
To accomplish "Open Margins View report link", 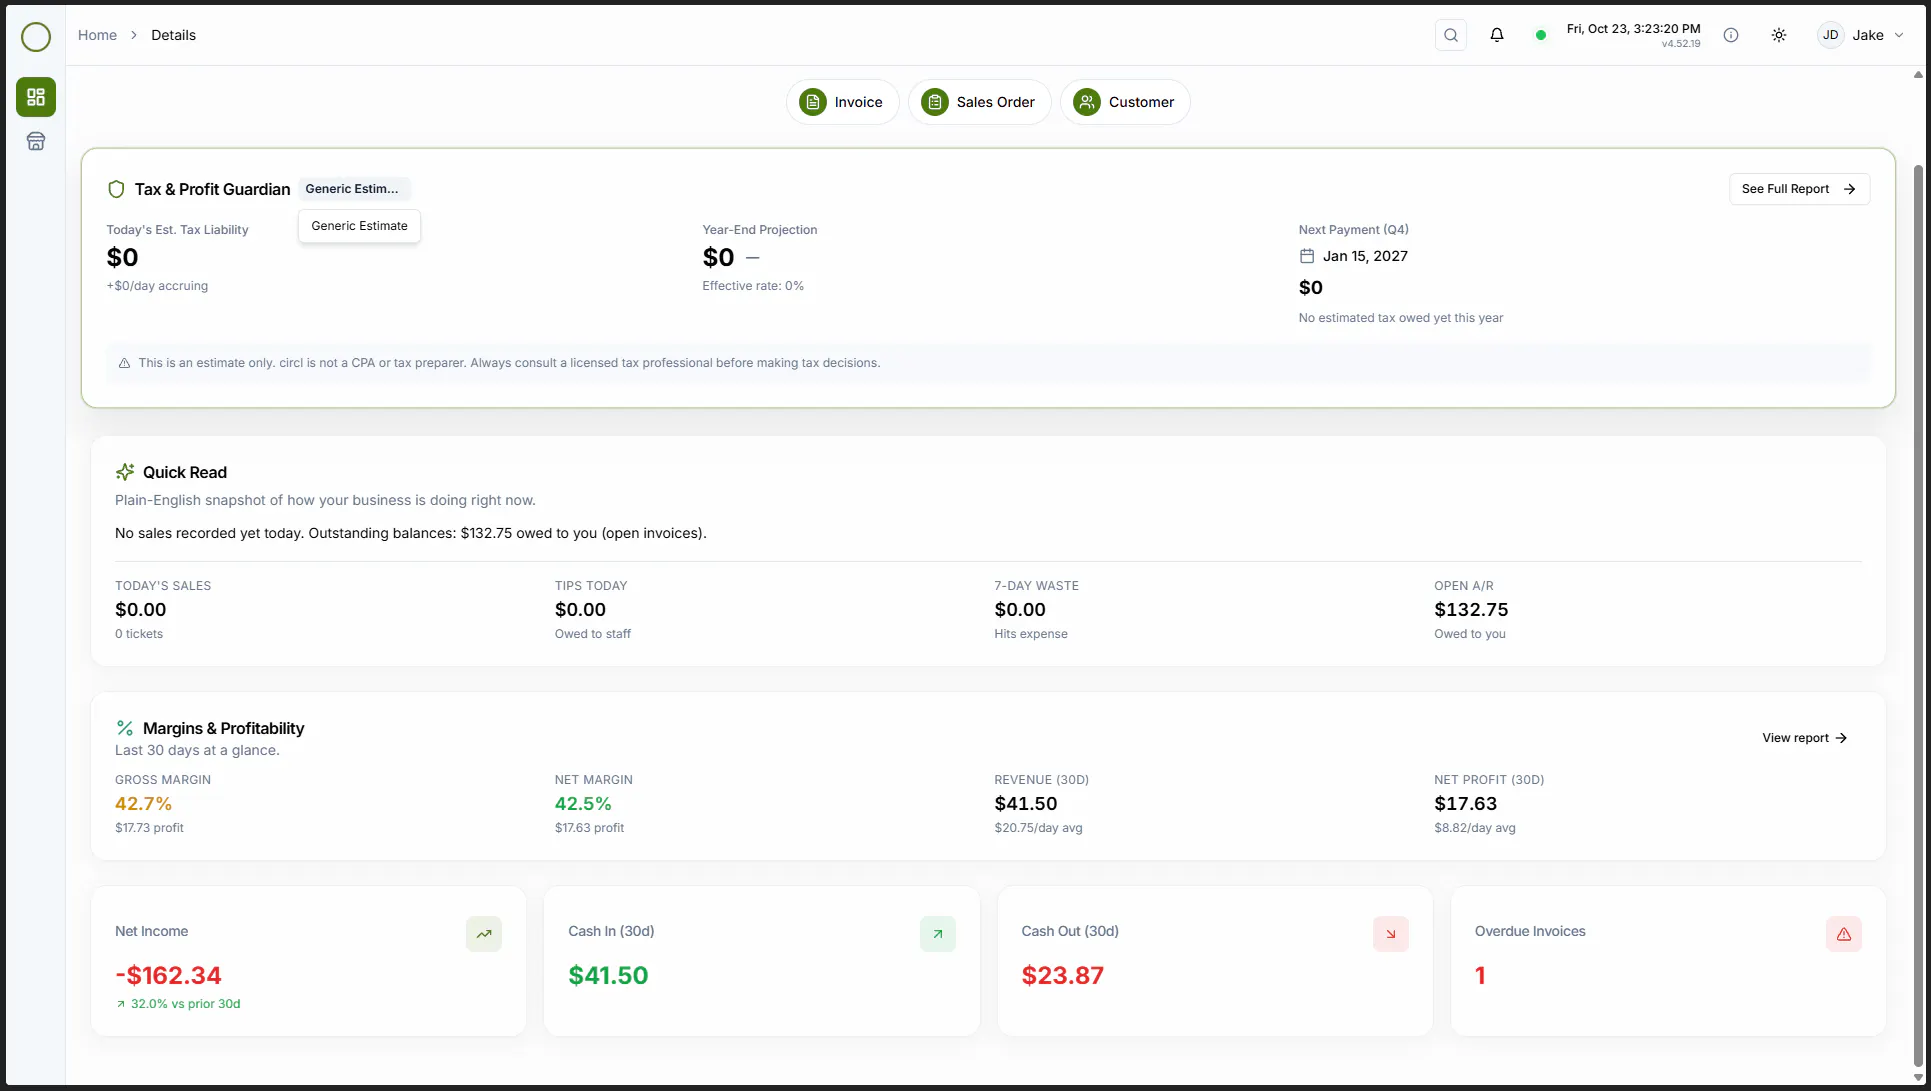I will [1804, 738].
